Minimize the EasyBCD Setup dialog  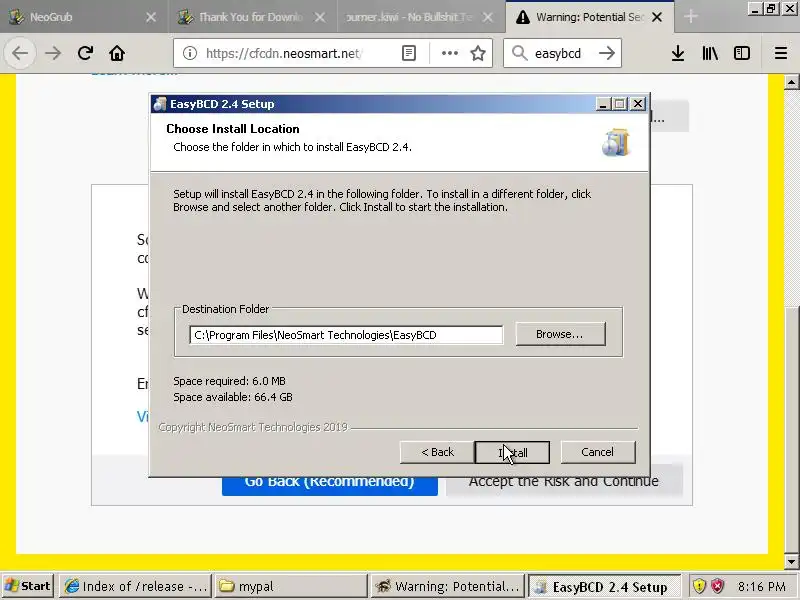[603, 104]
